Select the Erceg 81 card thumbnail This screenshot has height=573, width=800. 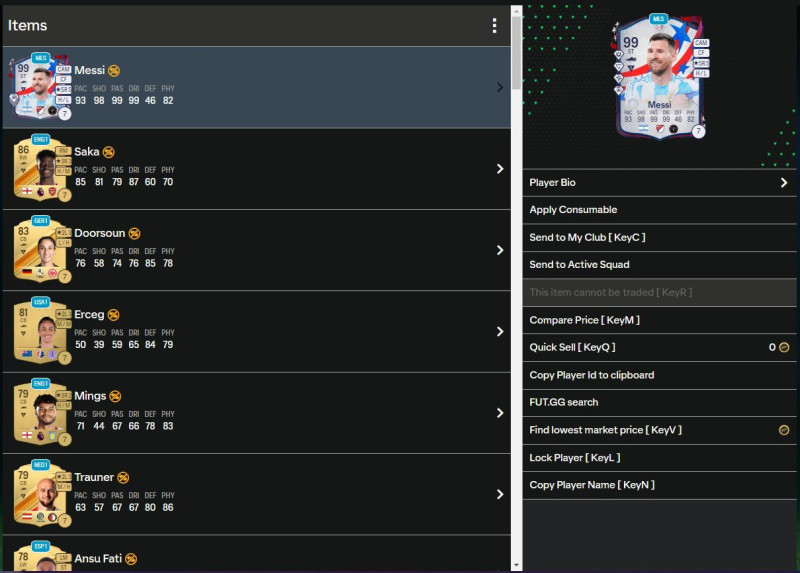point(41,331)
